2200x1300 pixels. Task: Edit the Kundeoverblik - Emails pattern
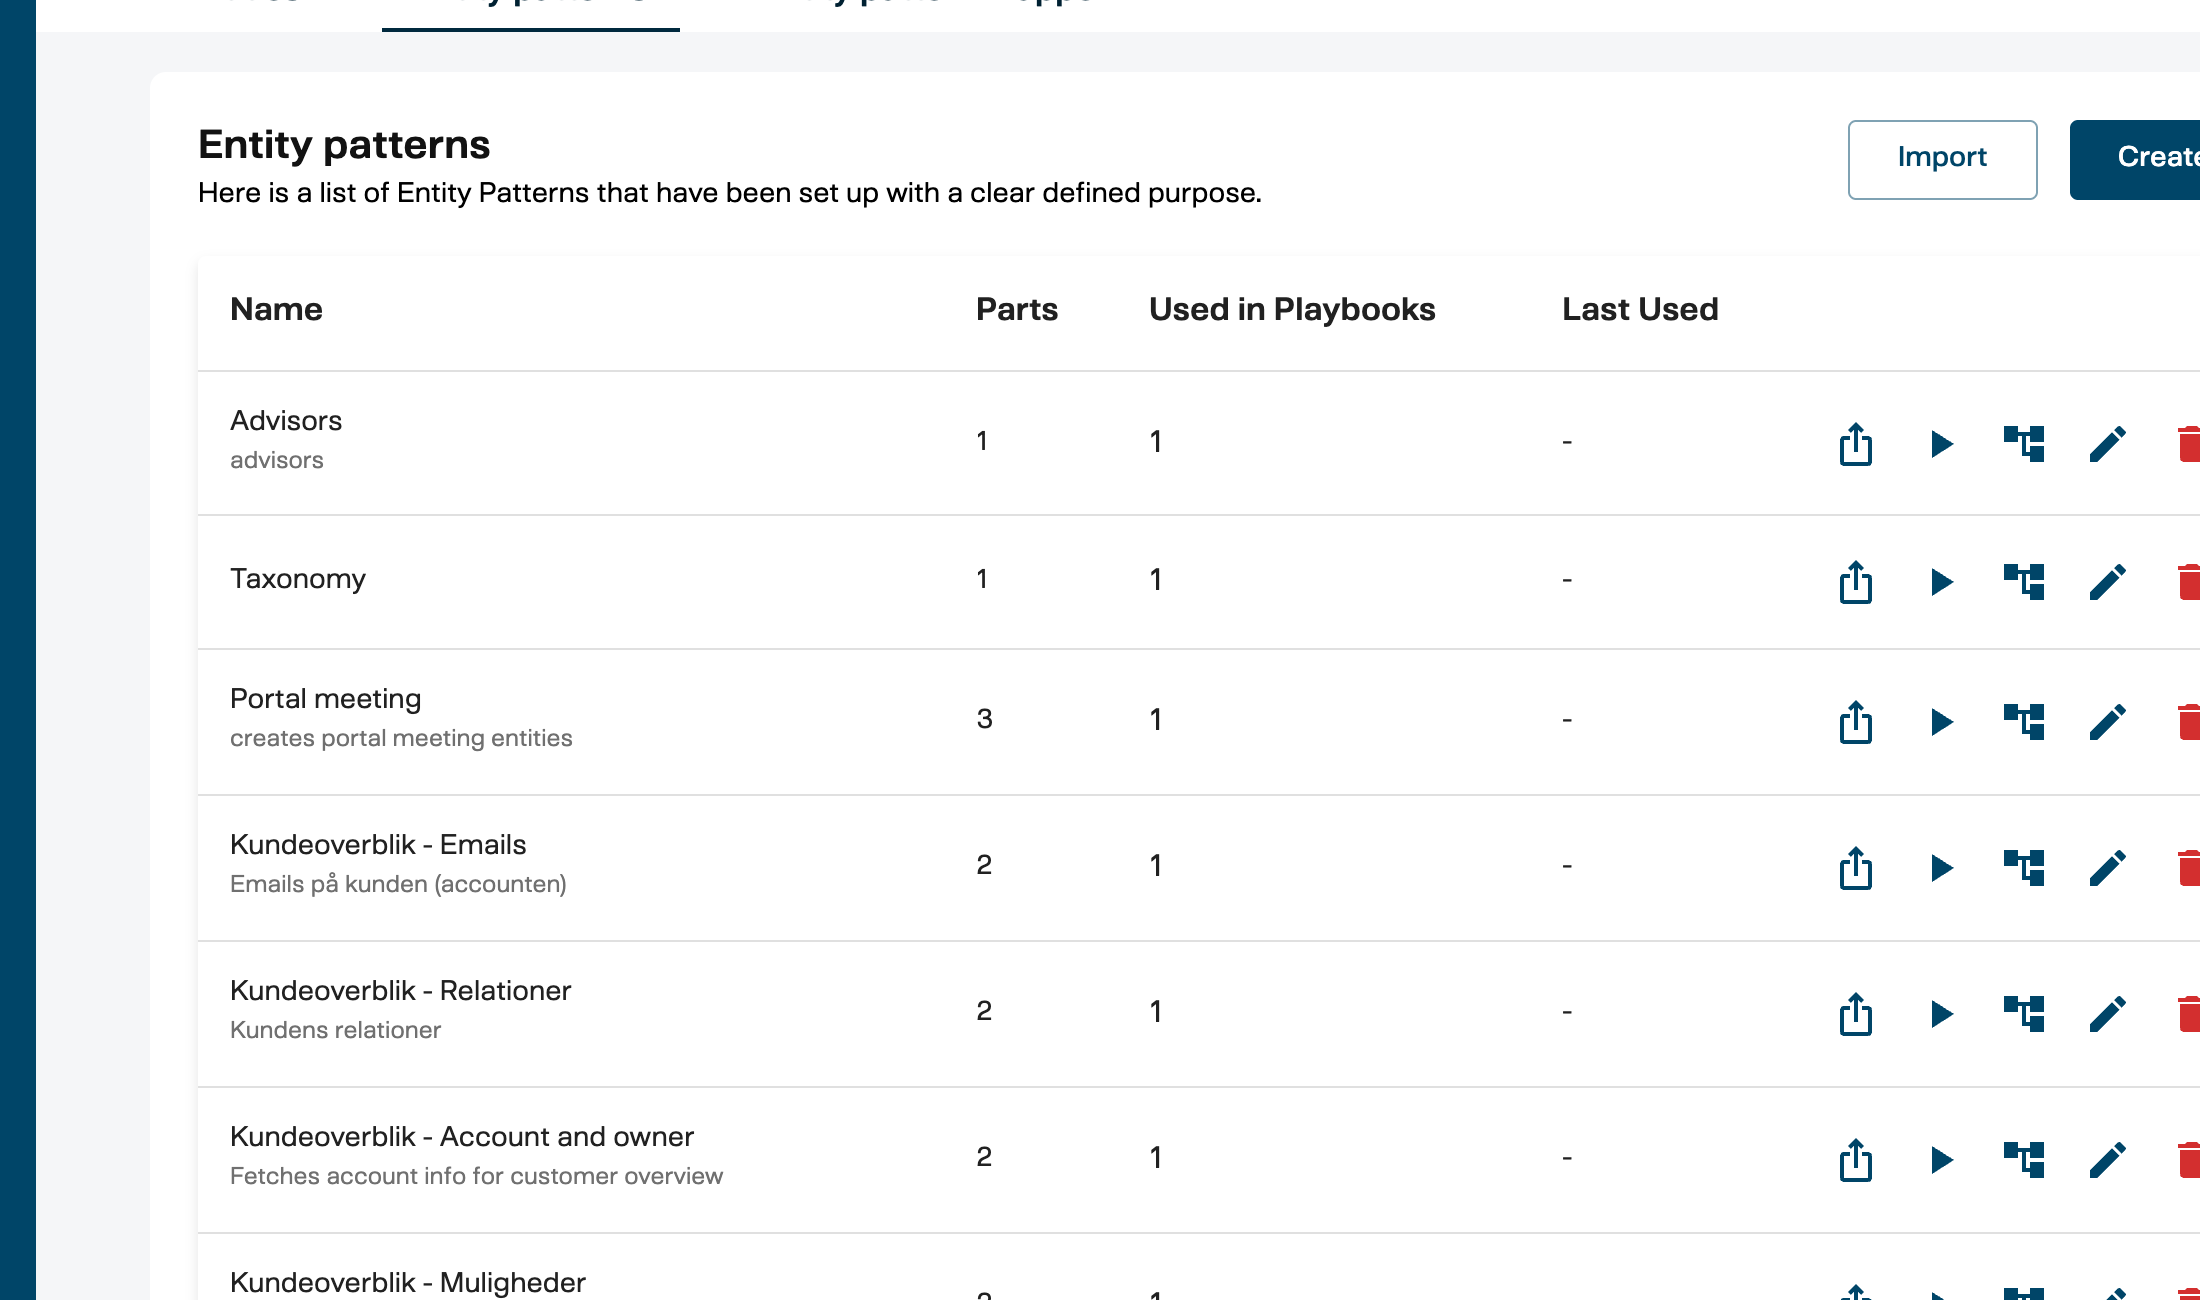tap(2108, 866)
